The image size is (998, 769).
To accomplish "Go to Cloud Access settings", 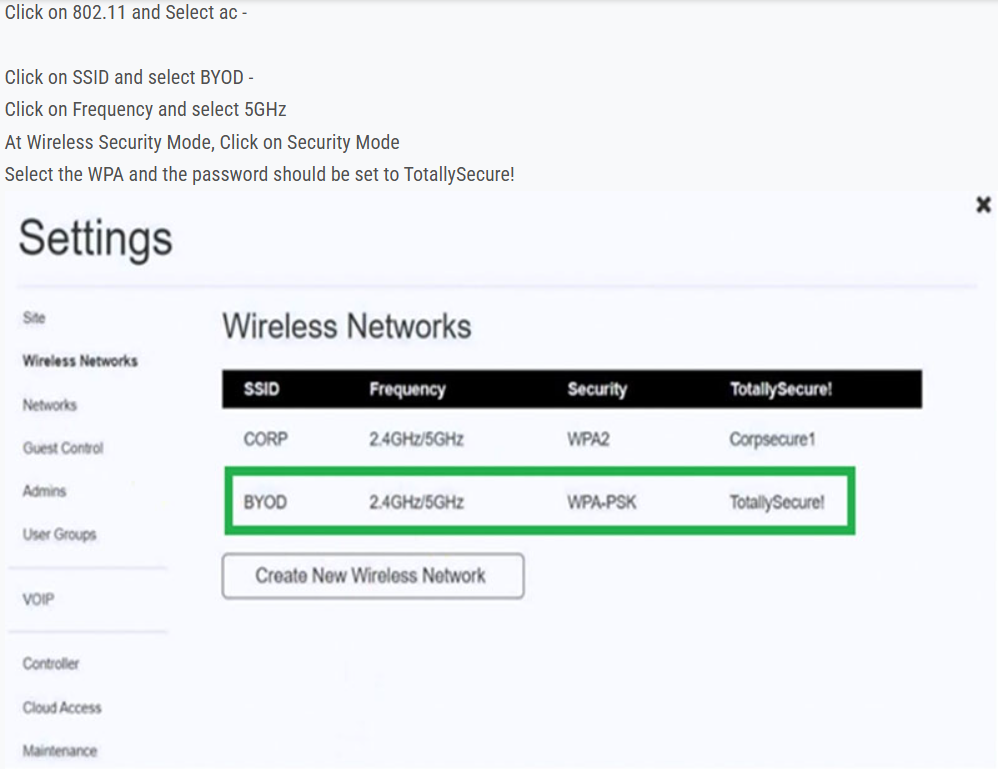I will coord(62,708).
